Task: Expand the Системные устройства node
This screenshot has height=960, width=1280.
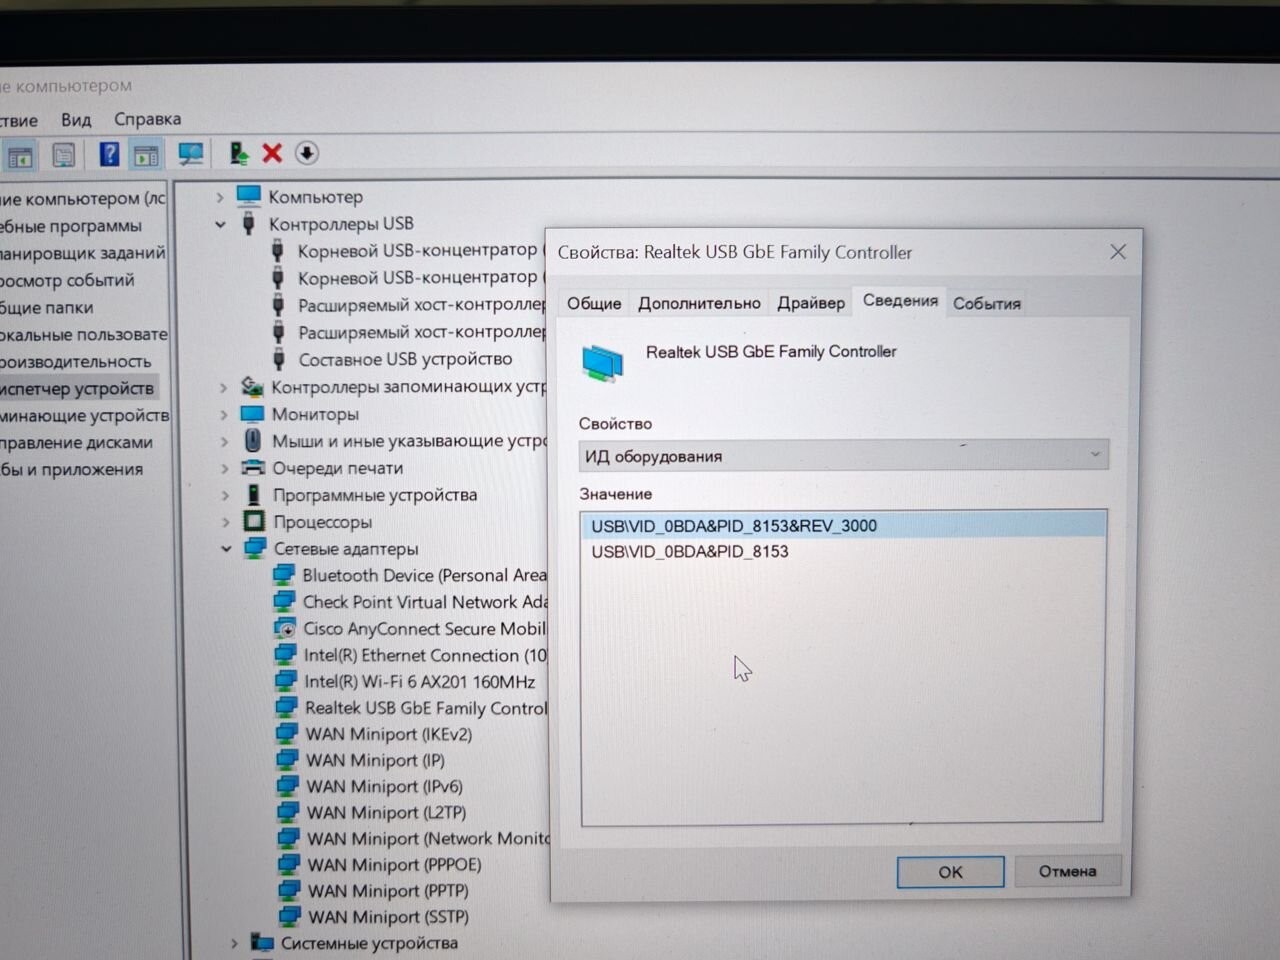Action: point(234,943)
